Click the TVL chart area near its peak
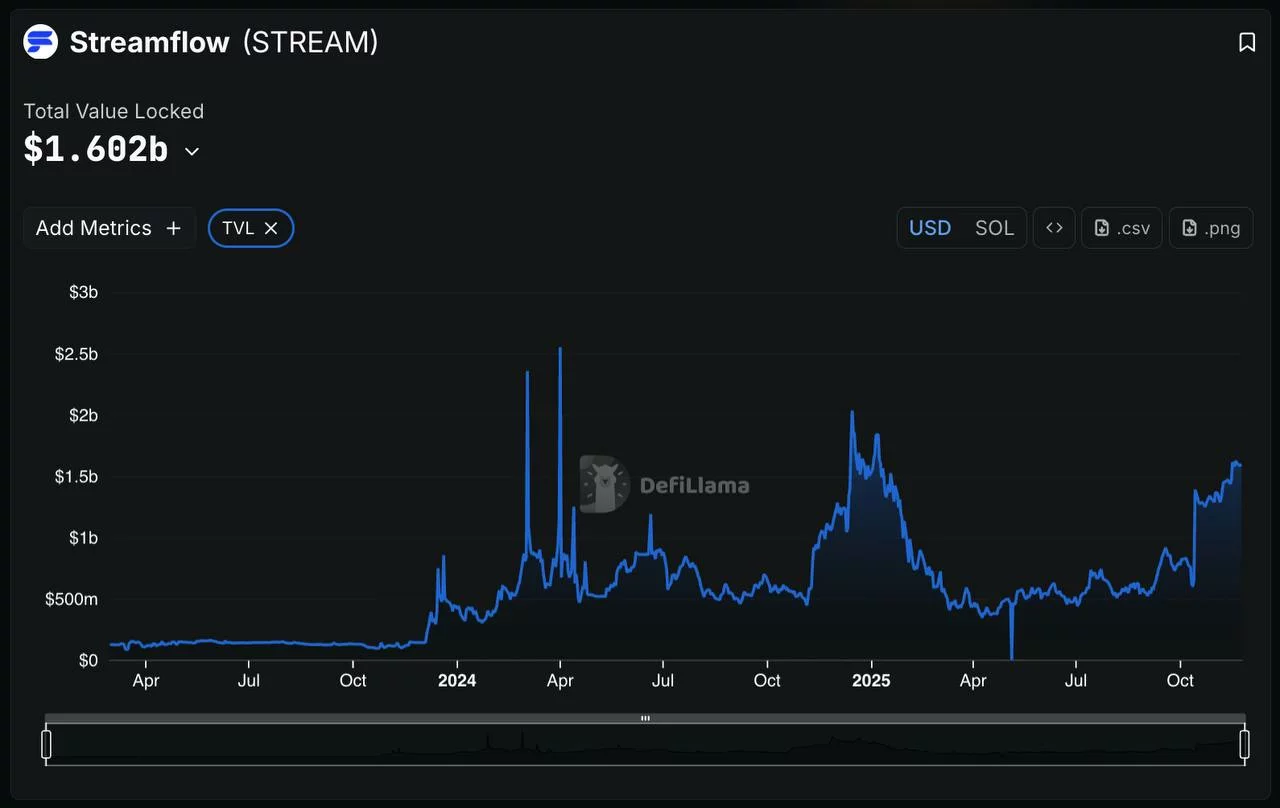This screenshot has height=808, width=1280. pos(559,360)
